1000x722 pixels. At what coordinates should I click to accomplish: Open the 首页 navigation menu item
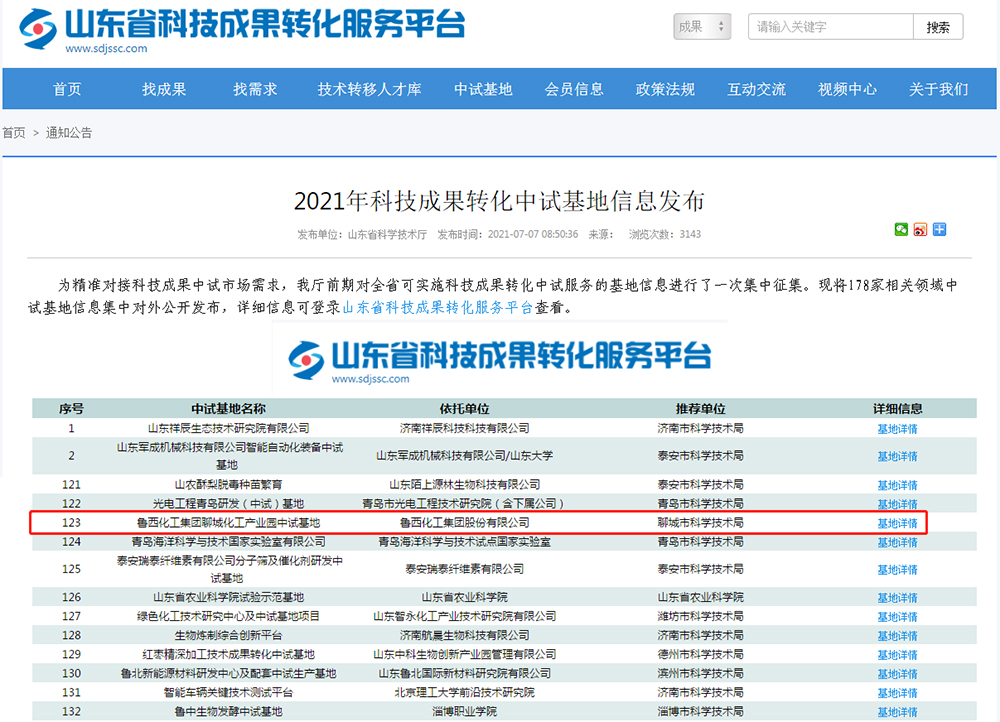pyautogui.click(x=67, y=89)
